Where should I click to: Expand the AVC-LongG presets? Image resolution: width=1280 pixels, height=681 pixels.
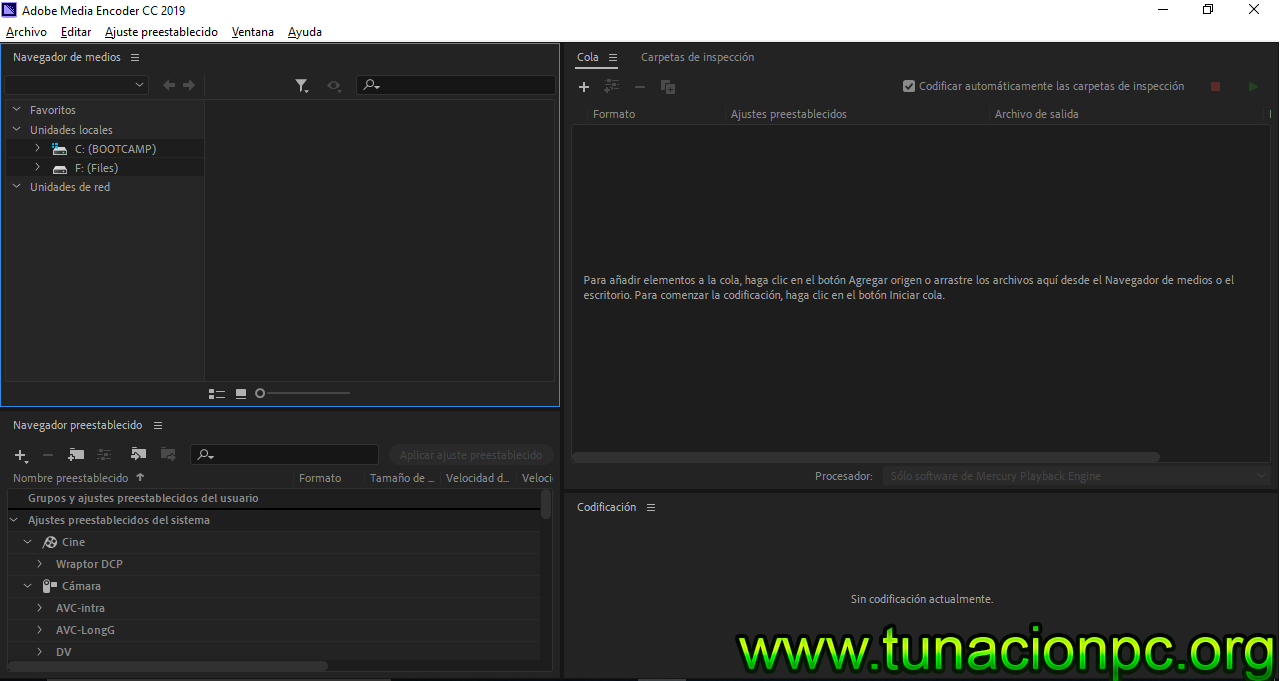(x=40, y=630)
